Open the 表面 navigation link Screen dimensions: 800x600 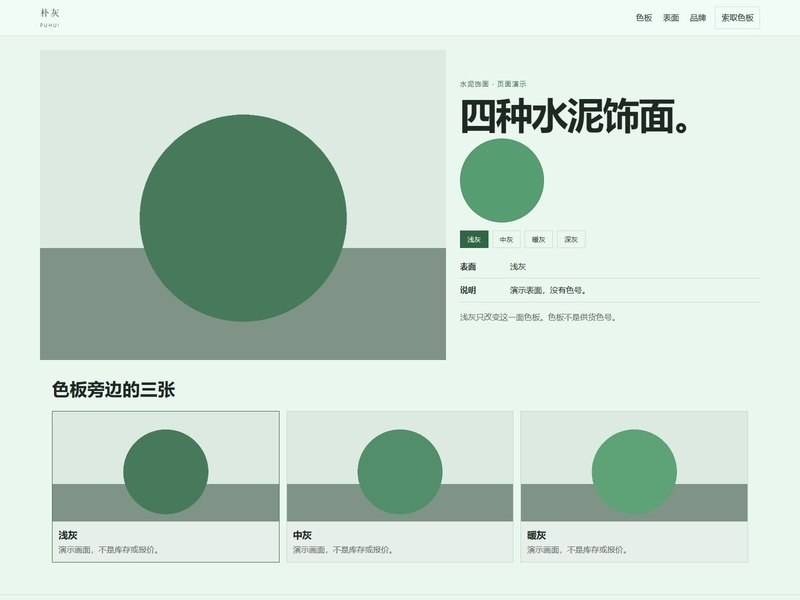670,18
